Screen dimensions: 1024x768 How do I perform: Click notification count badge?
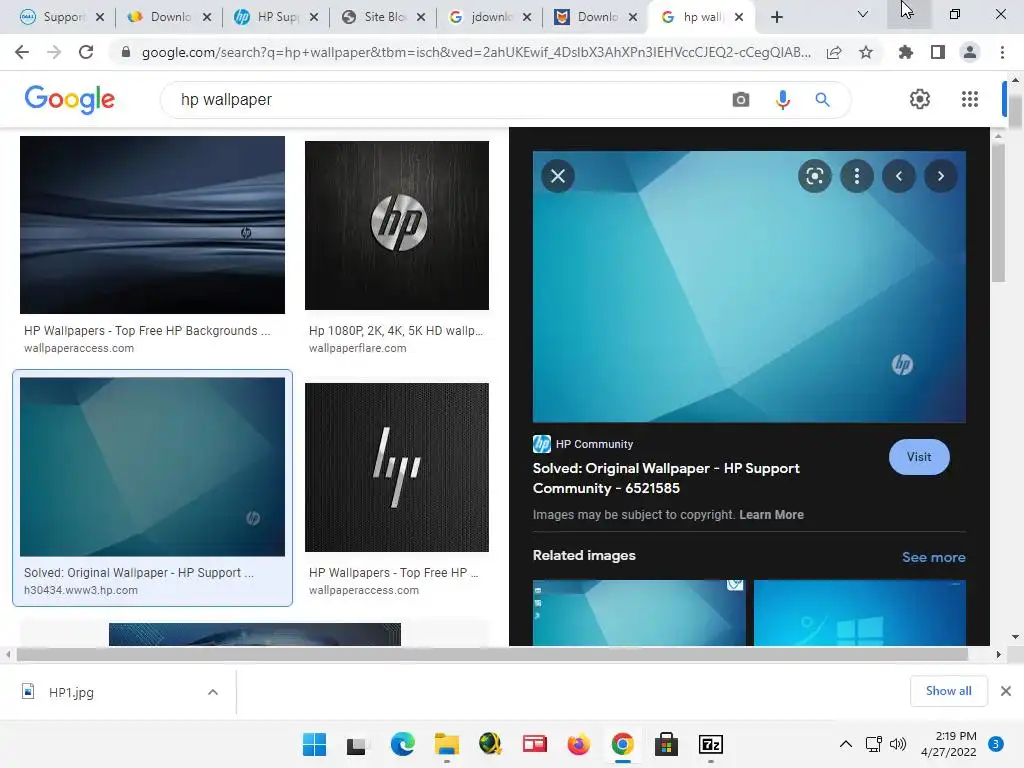(996, 744)
